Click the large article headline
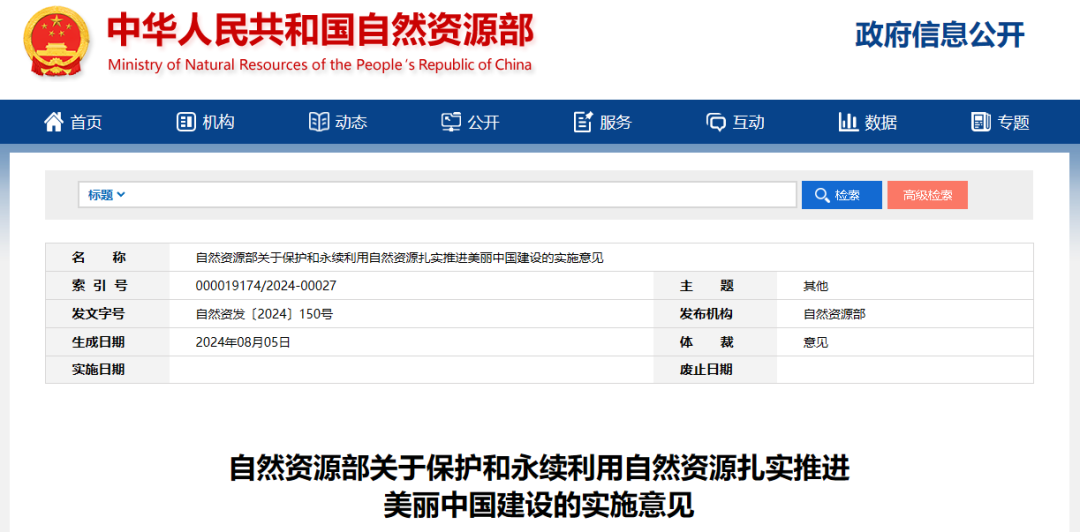Viewport: 1080px width, 532px height. tap(539, 487)
